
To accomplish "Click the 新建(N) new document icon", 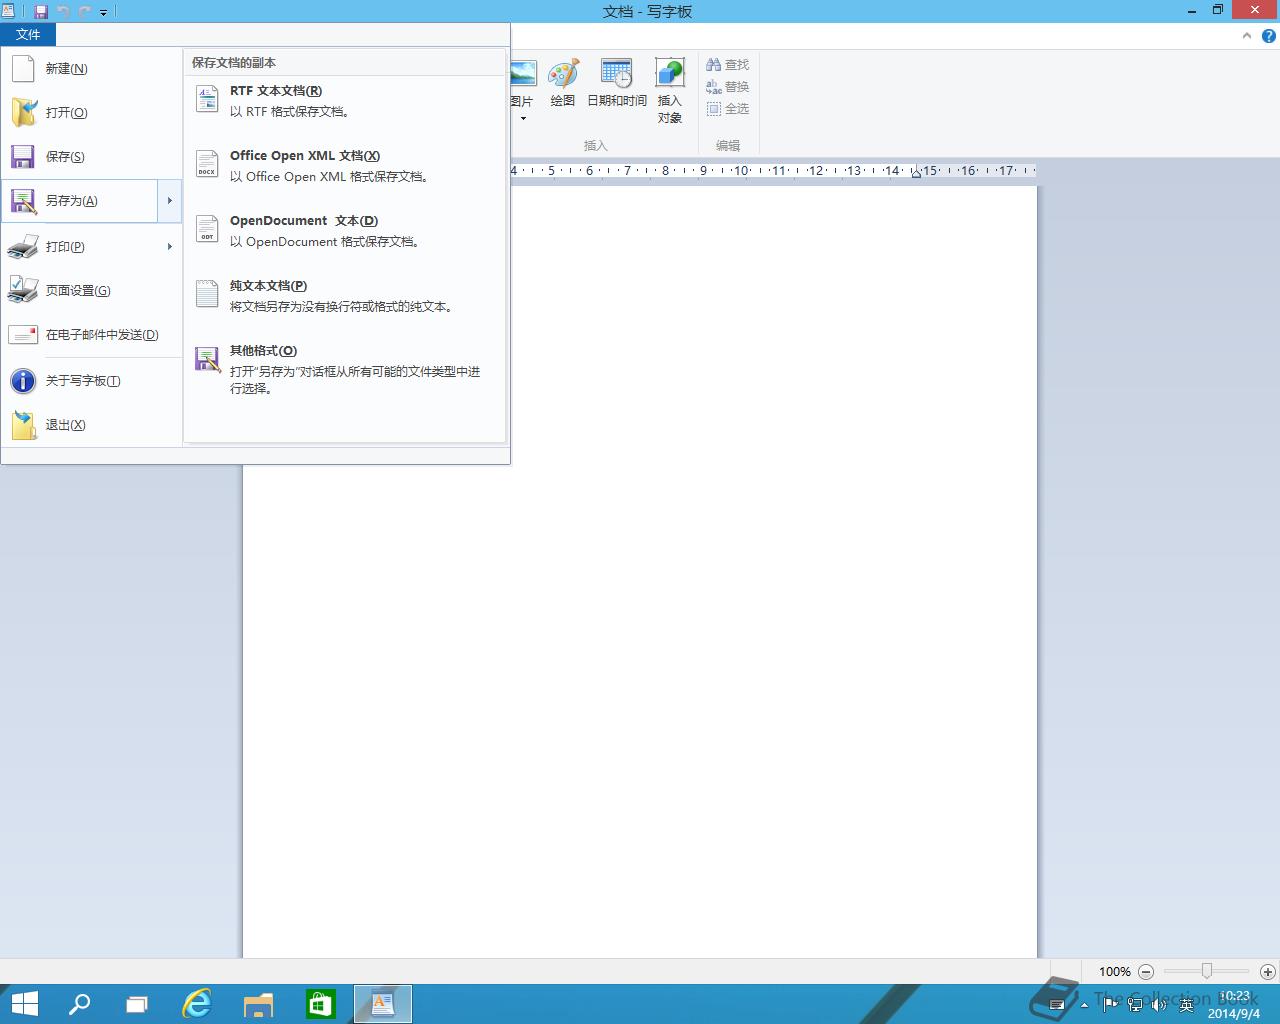I will tap(23, 69).
